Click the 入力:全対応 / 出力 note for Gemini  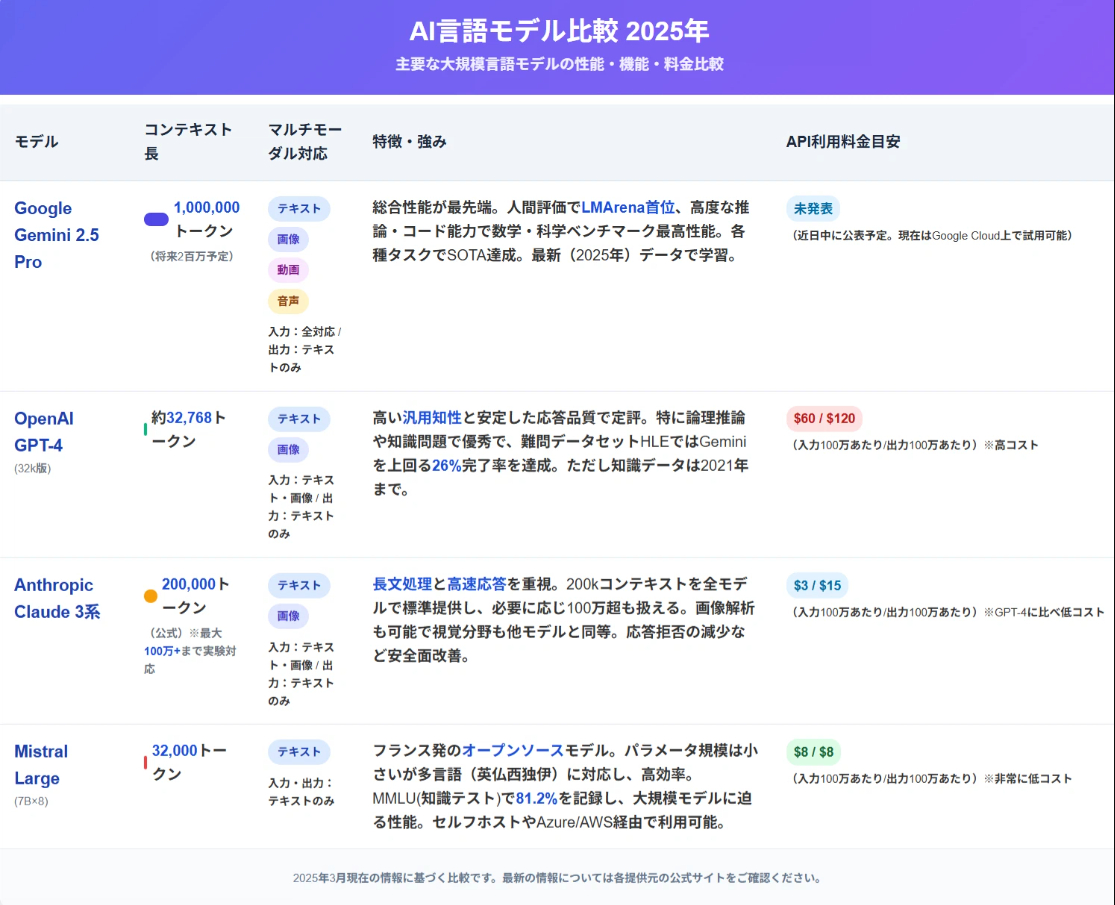[x=304, y=350]
